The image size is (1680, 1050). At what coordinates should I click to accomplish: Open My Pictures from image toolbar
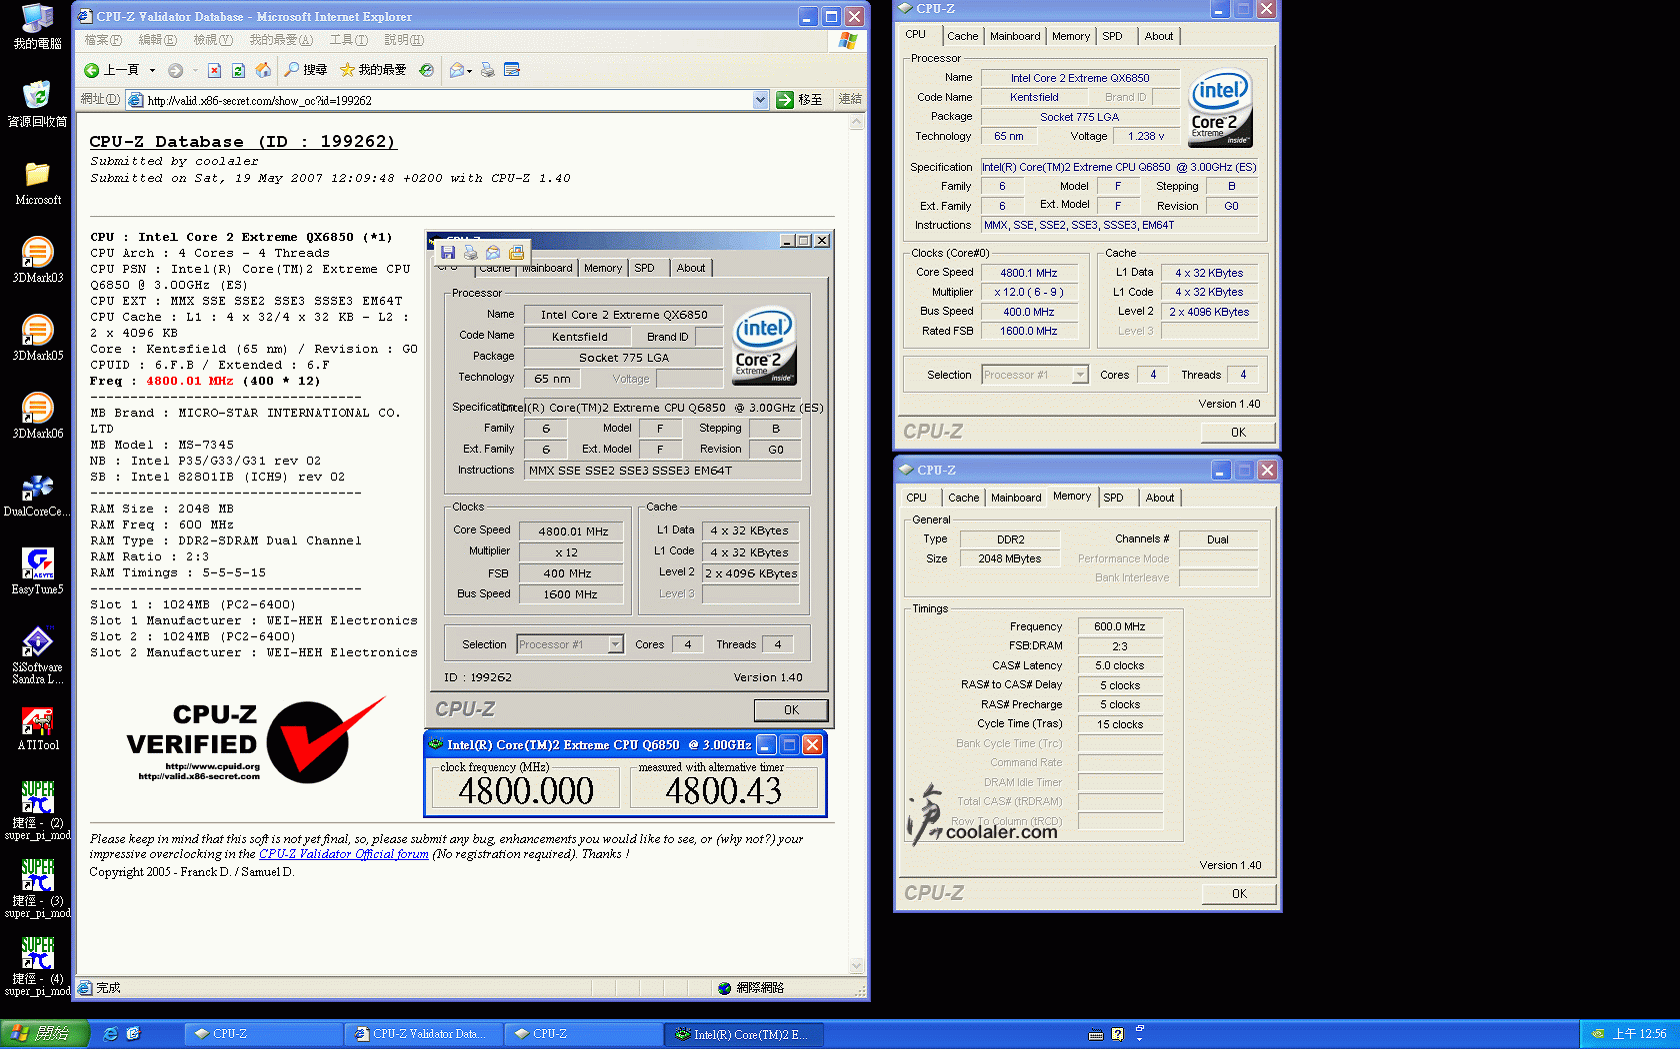coord(516,253)
